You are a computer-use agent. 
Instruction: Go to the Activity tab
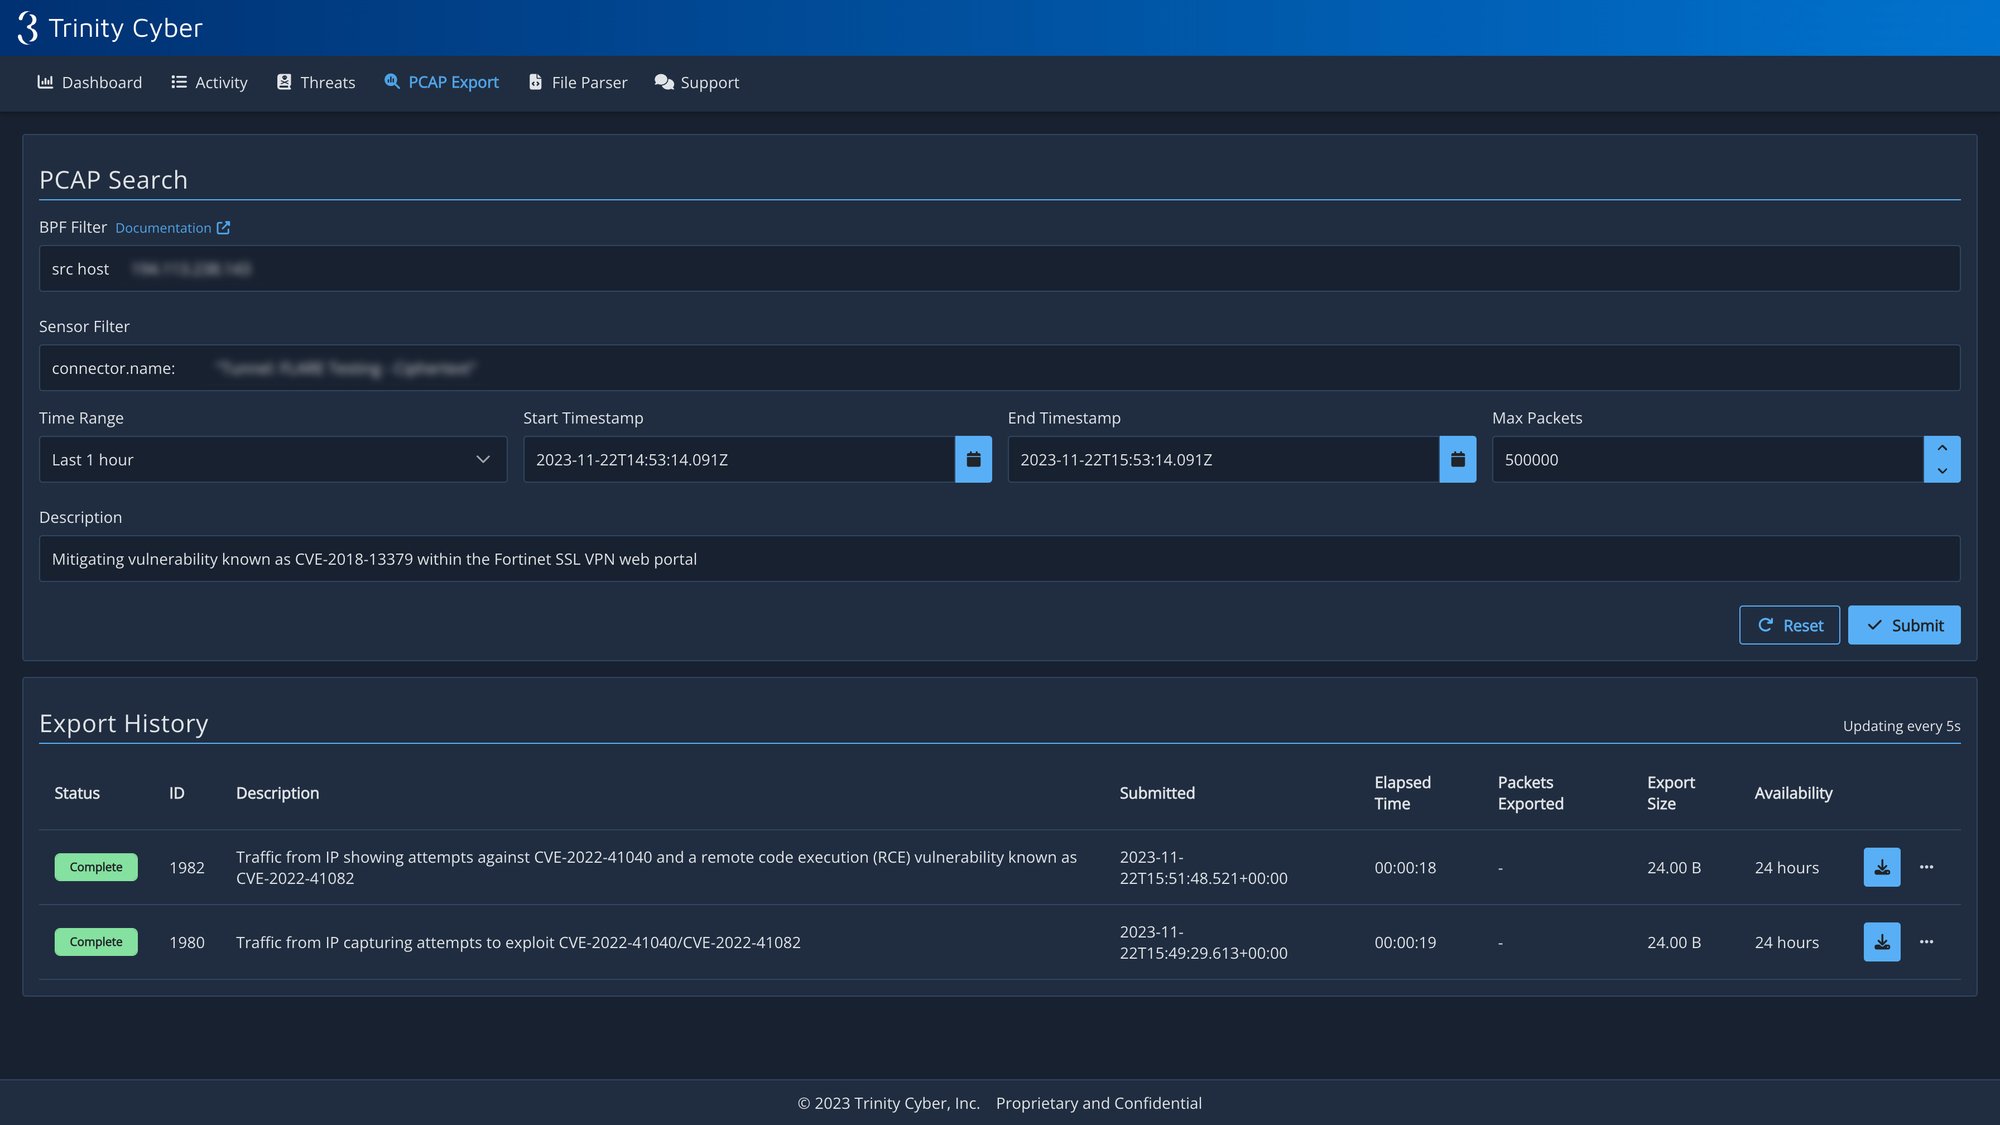[209, 82]
